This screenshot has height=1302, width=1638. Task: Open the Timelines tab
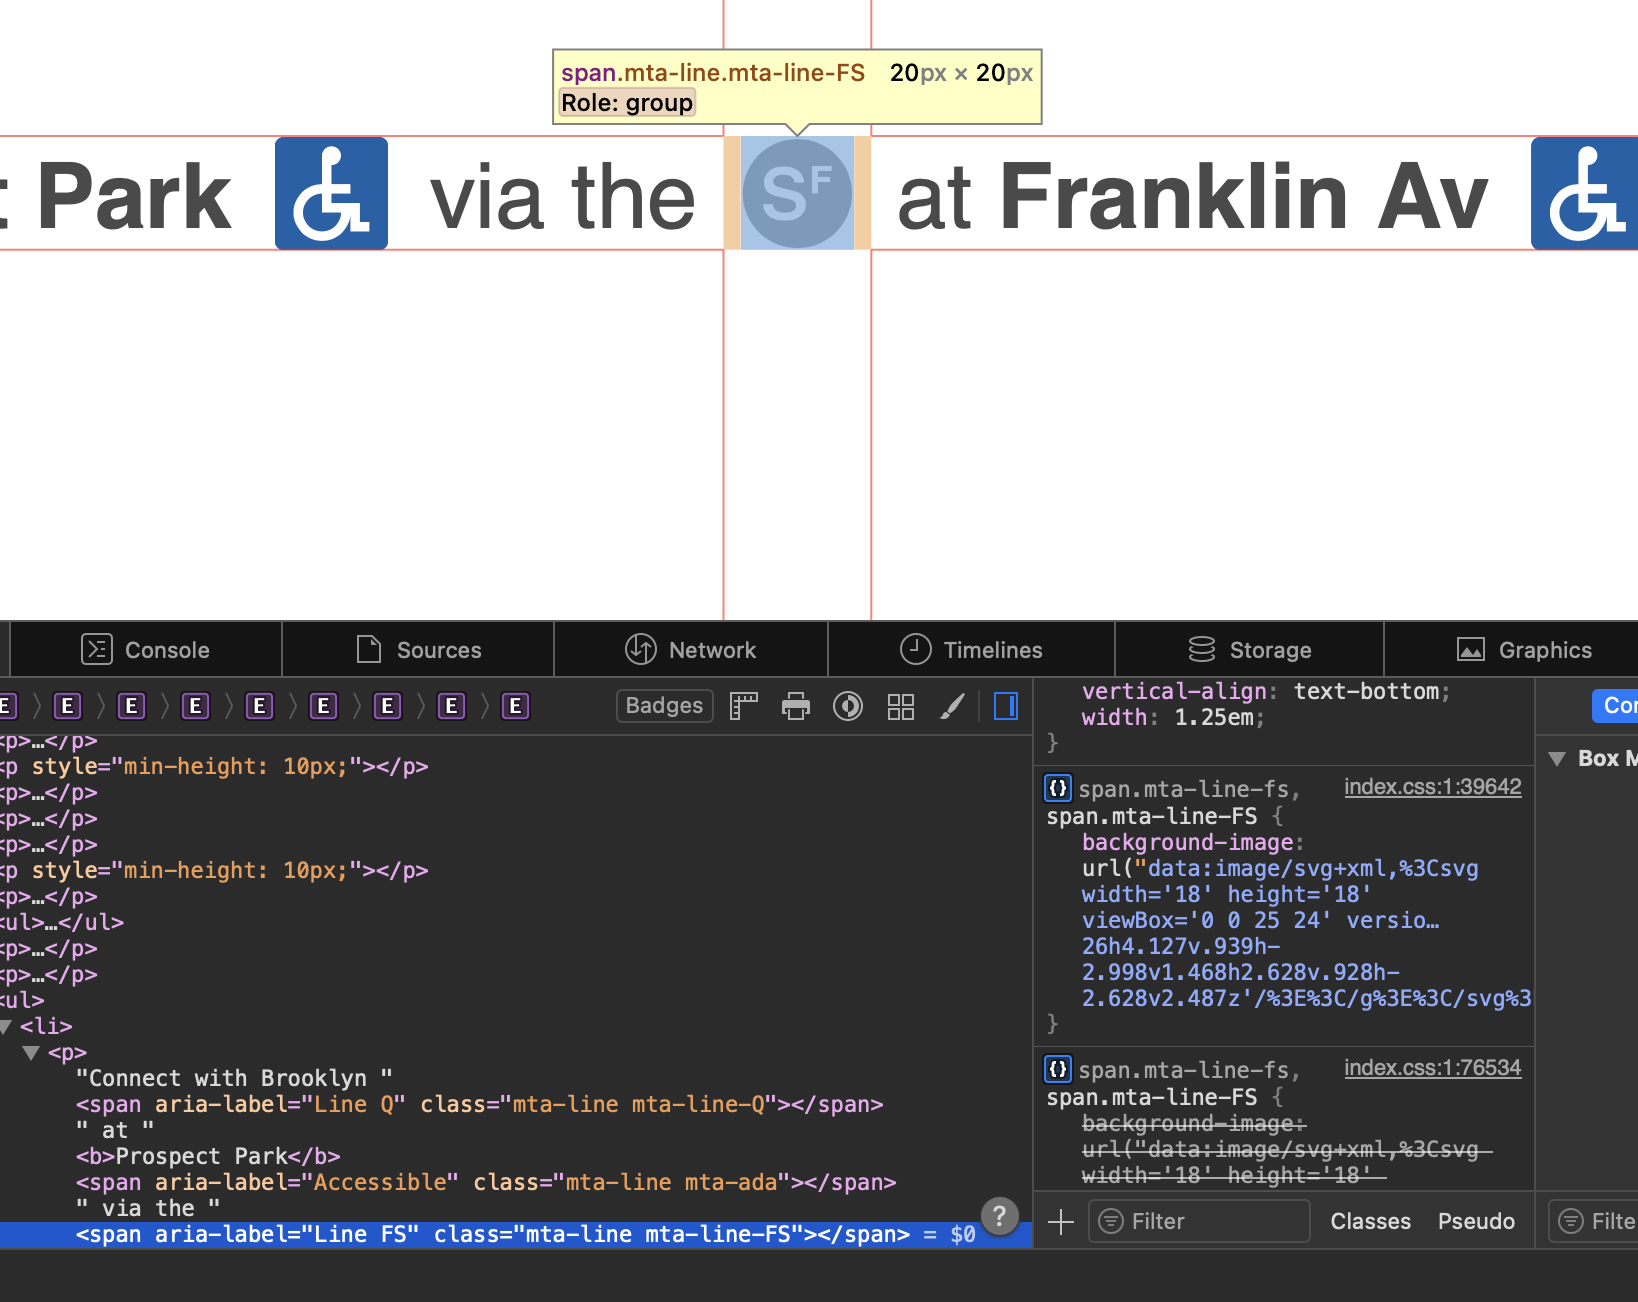[x=971, y=650]
